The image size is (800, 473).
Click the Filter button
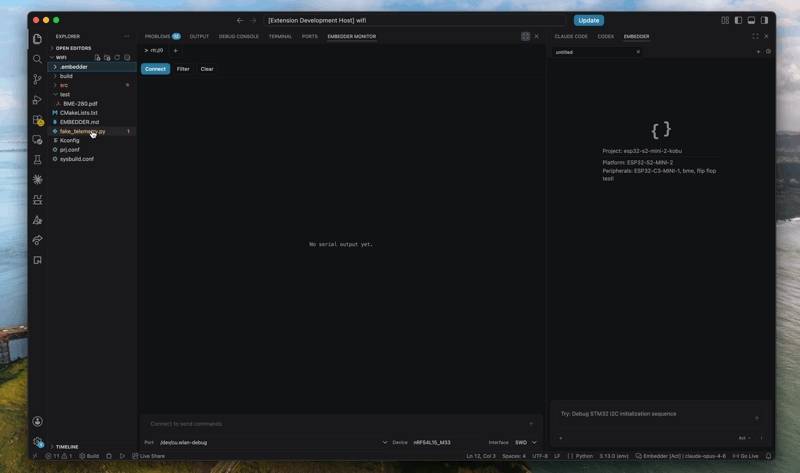click(x=183, y=69)
